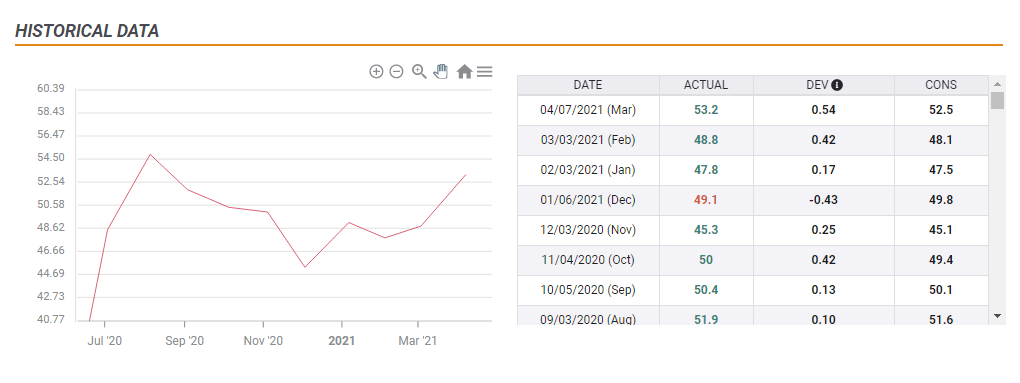
Task: Click actual value 47.8
Action: click(706, 170)
